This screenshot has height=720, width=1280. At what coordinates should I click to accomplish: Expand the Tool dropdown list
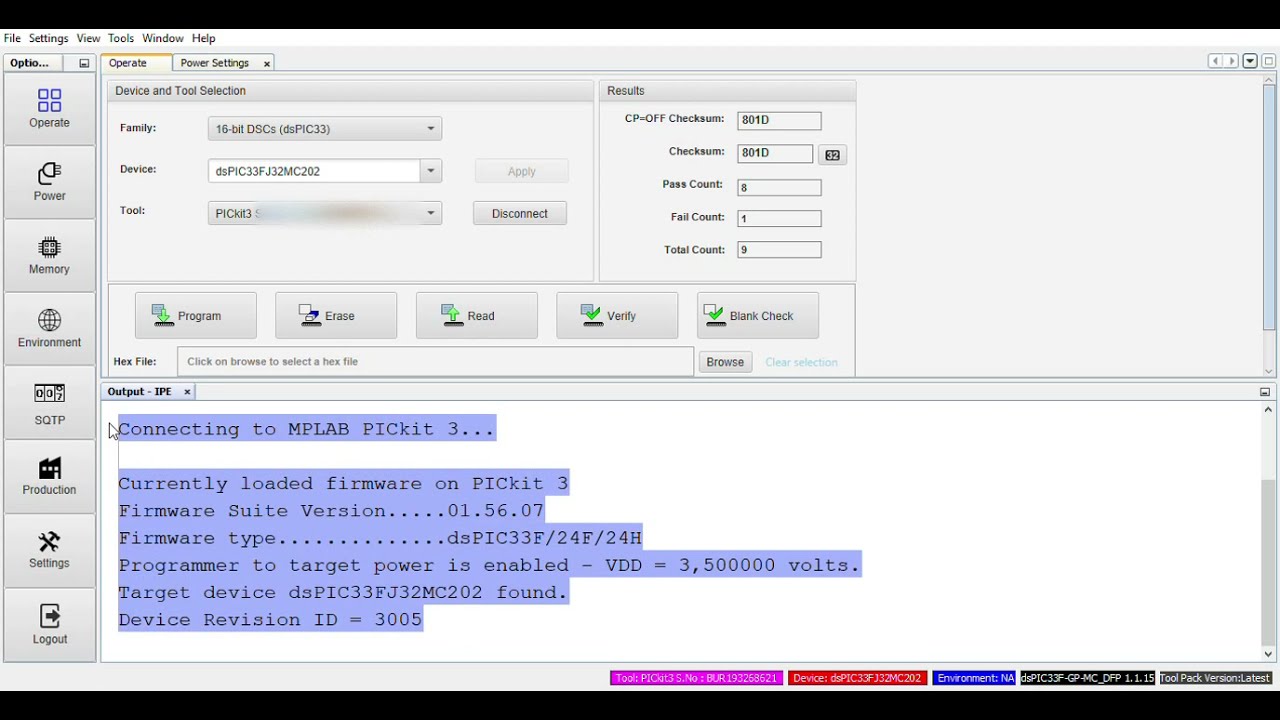pyautogui.click(x=431, y=213)
